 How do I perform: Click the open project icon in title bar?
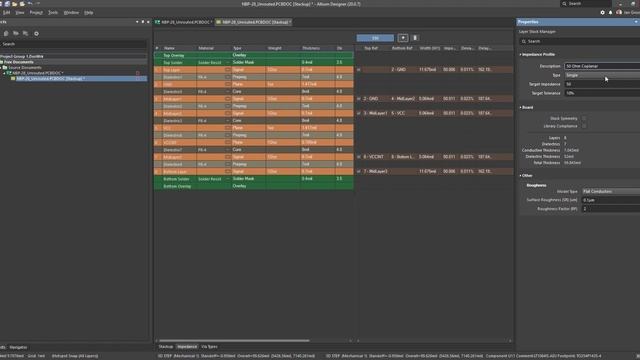click(x=22, y=4)
